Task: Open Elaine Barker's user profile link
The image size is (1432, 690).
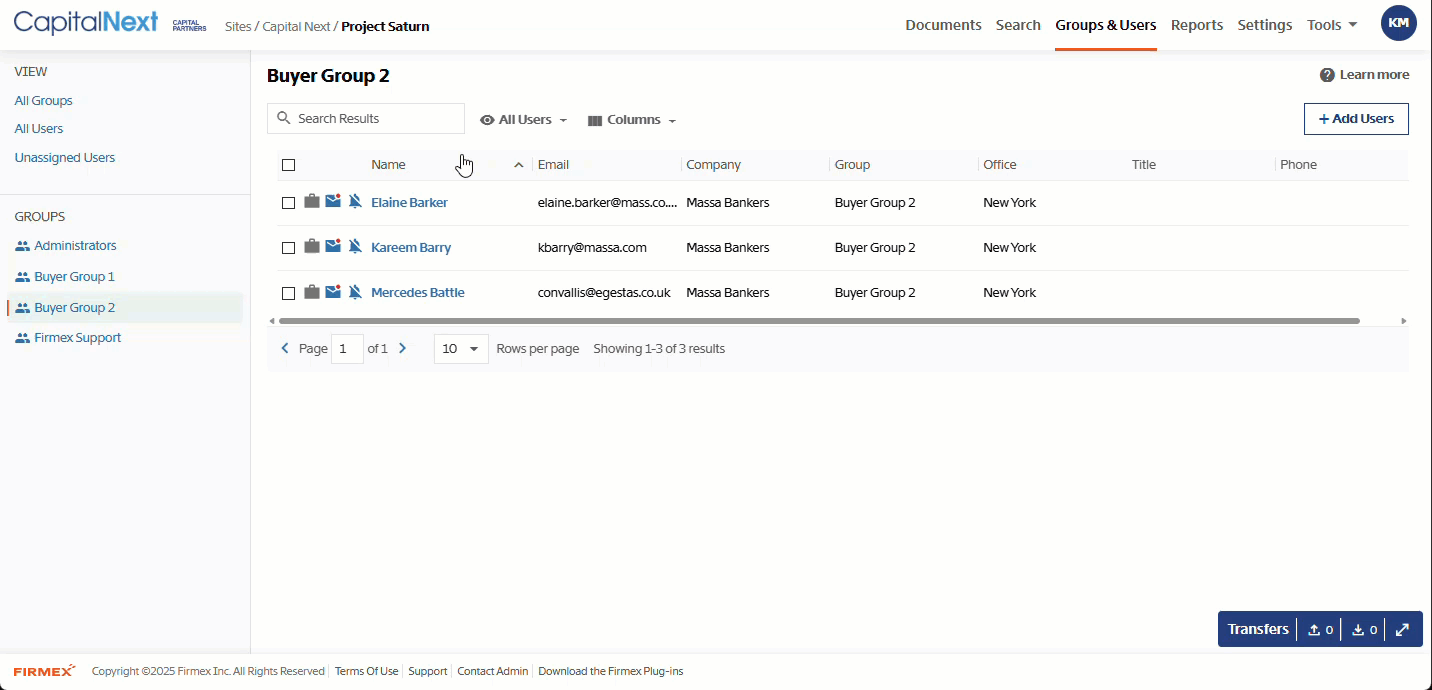Action: (x=409, y=202)
